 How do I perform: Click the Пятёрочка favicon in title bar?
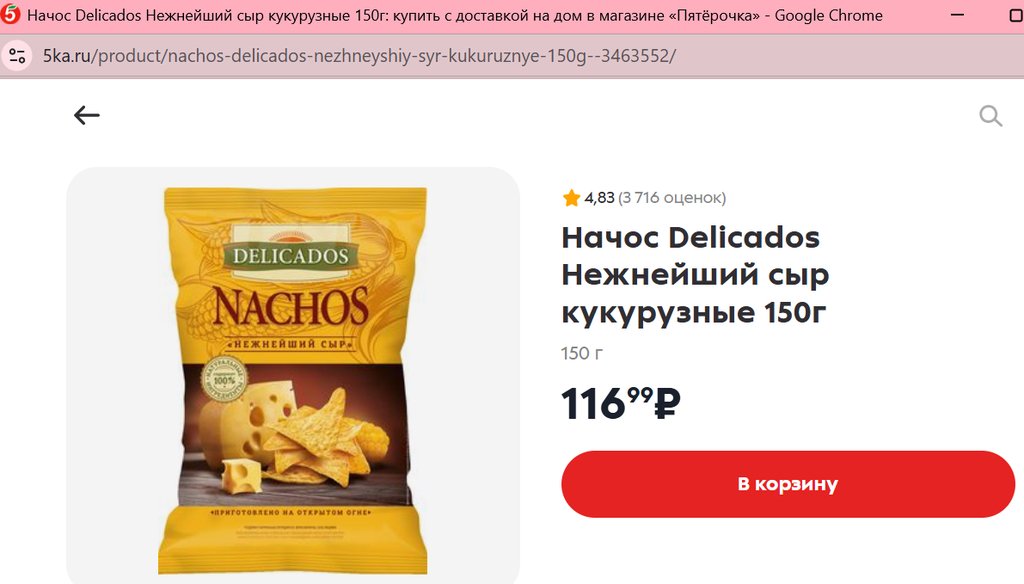tap(10, 14)
